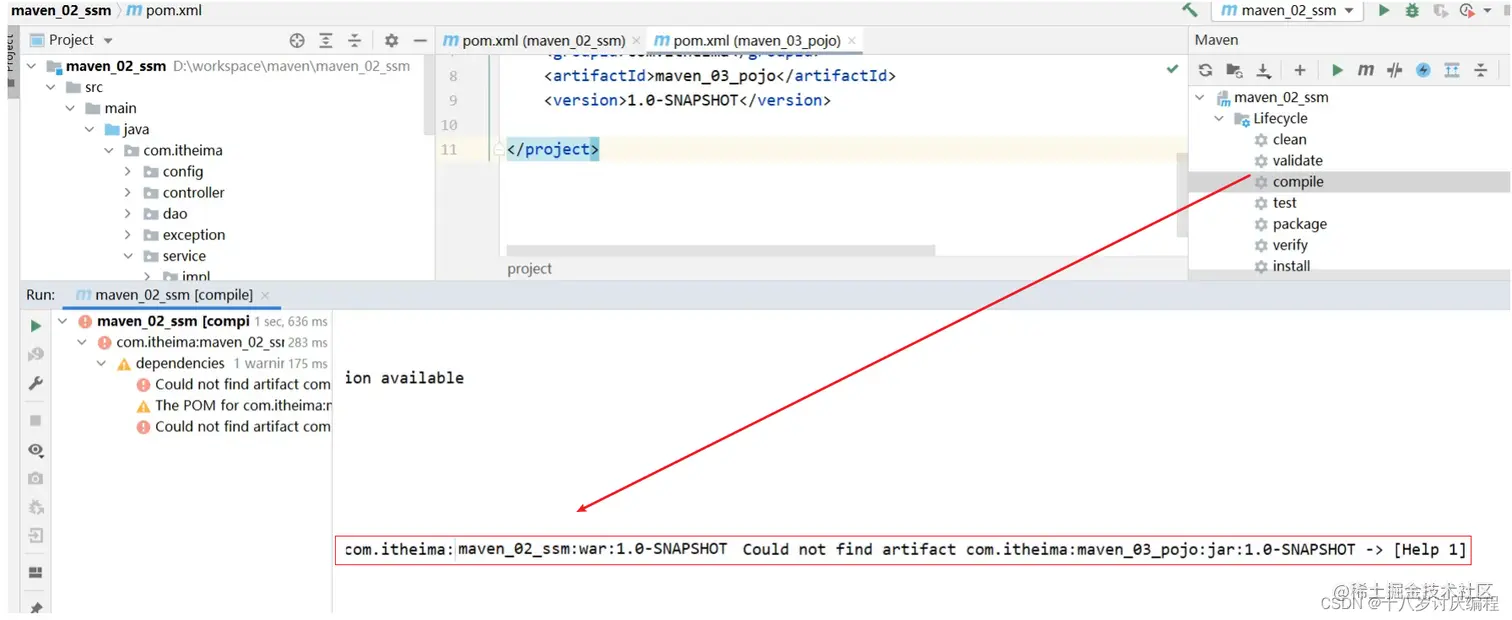Viewport: 1512px width, 620px height.
Task: Click the Stop square icon in Run panel
Action: tap(36, 421)
